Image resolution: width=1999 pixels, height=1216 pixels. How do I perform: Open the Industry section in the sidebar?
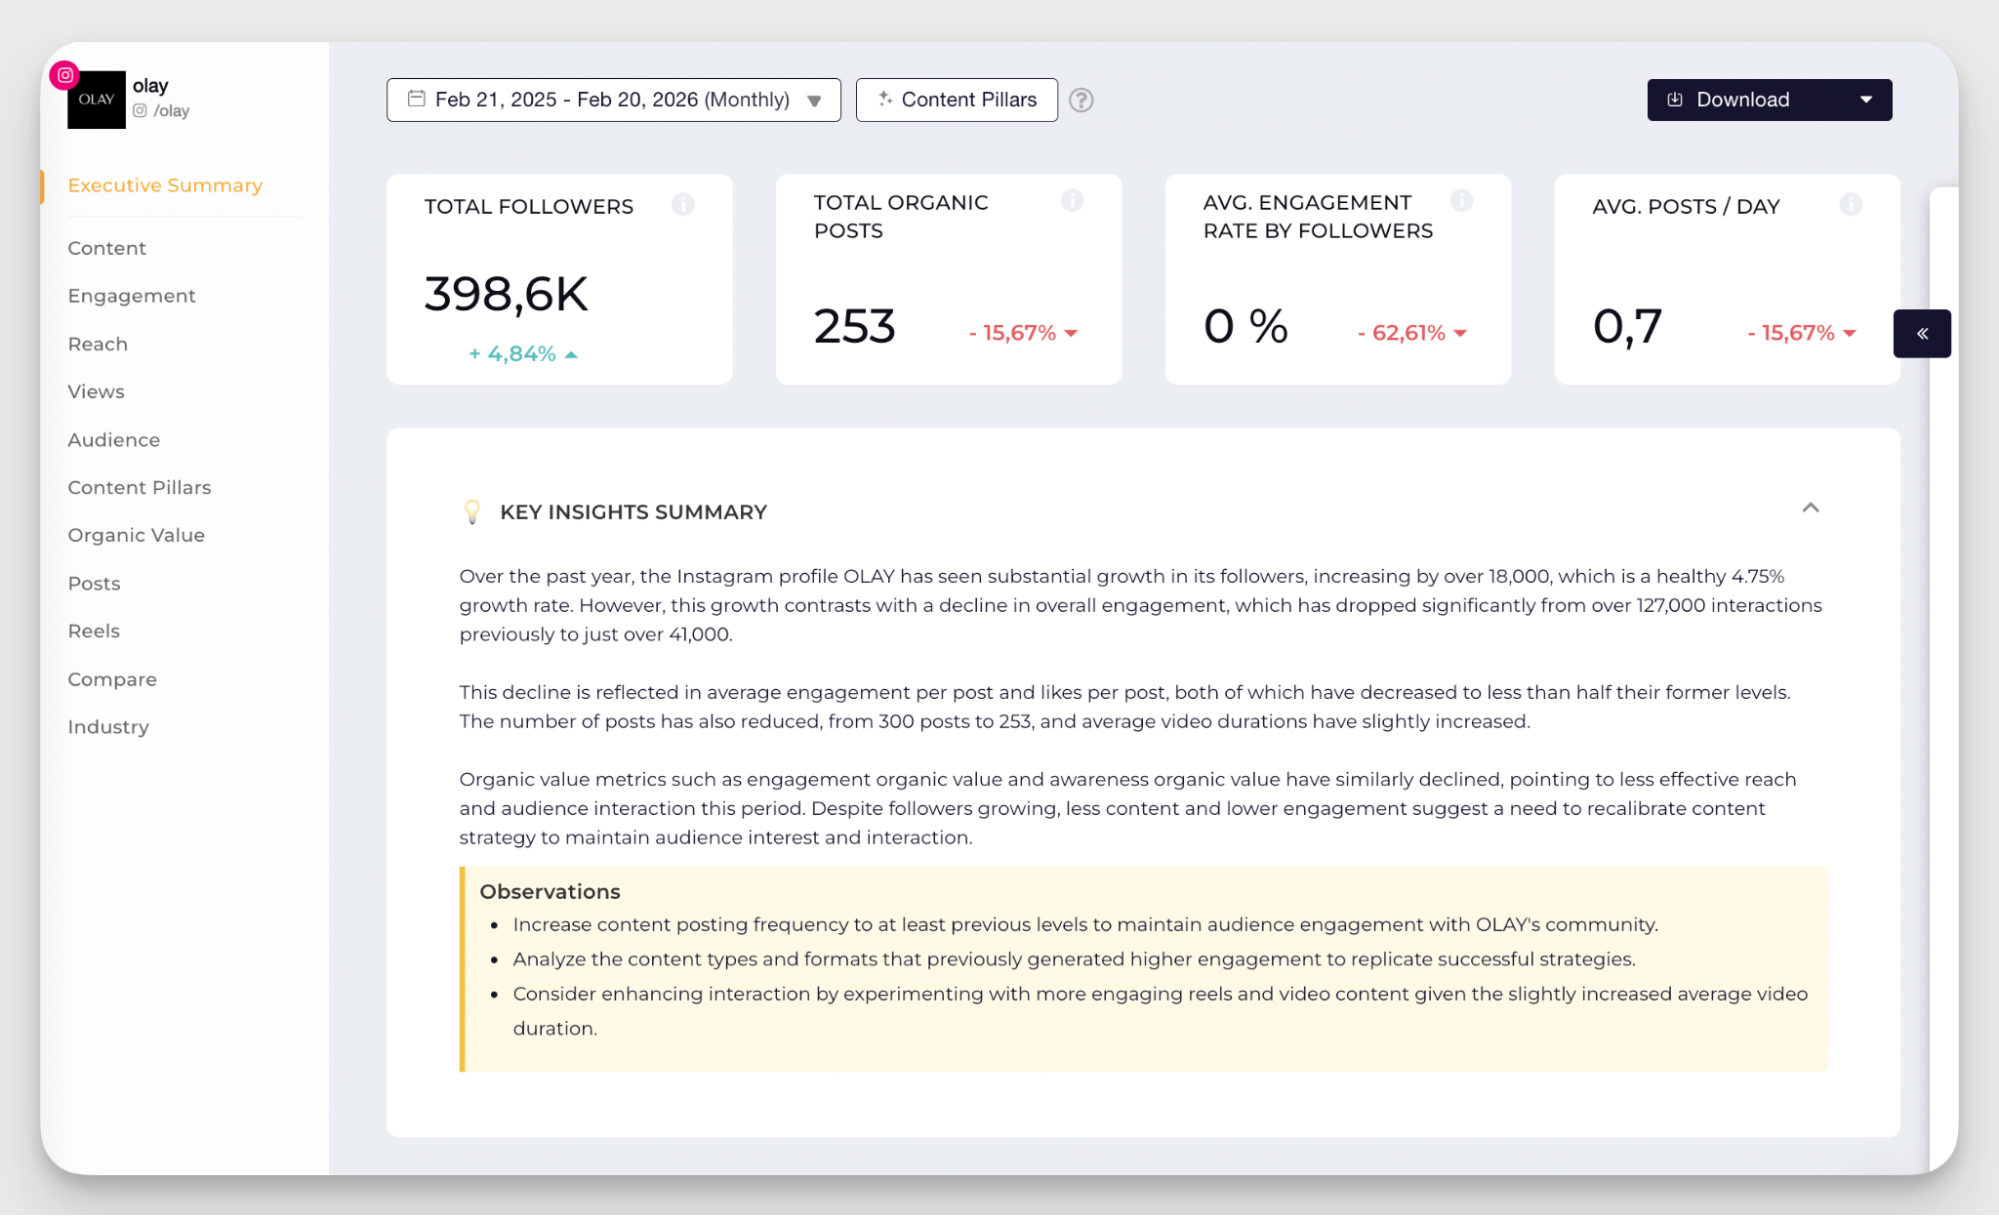click(108, 727)
